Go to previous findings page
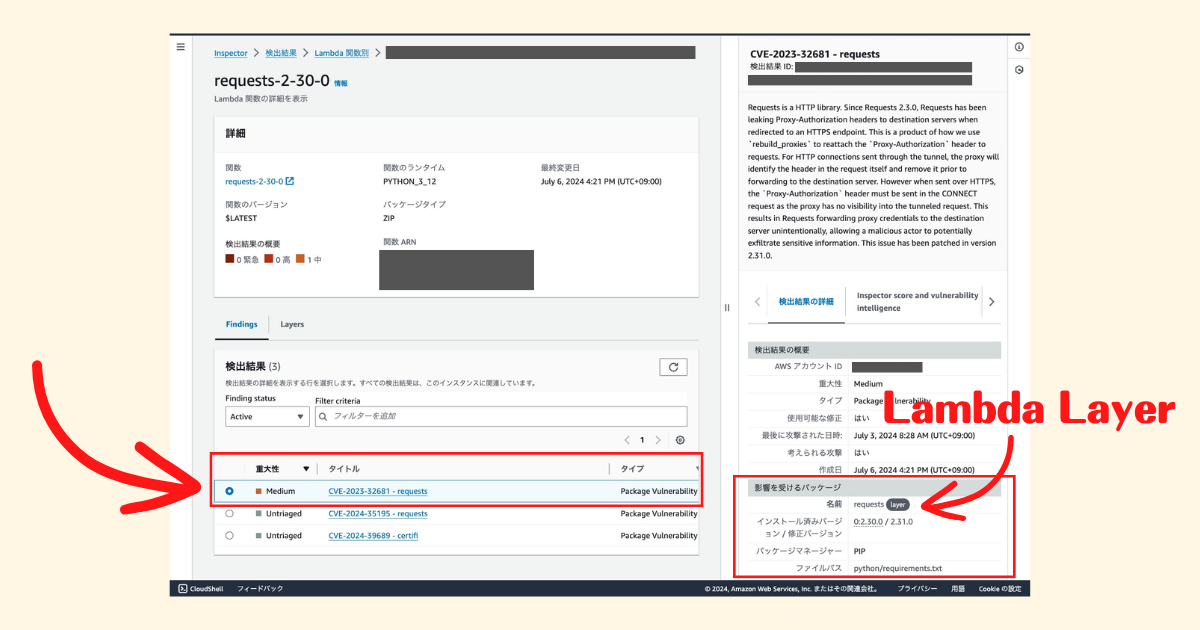Image resolution: width=1200 pixels, height=630 pixels. [627, 440]
